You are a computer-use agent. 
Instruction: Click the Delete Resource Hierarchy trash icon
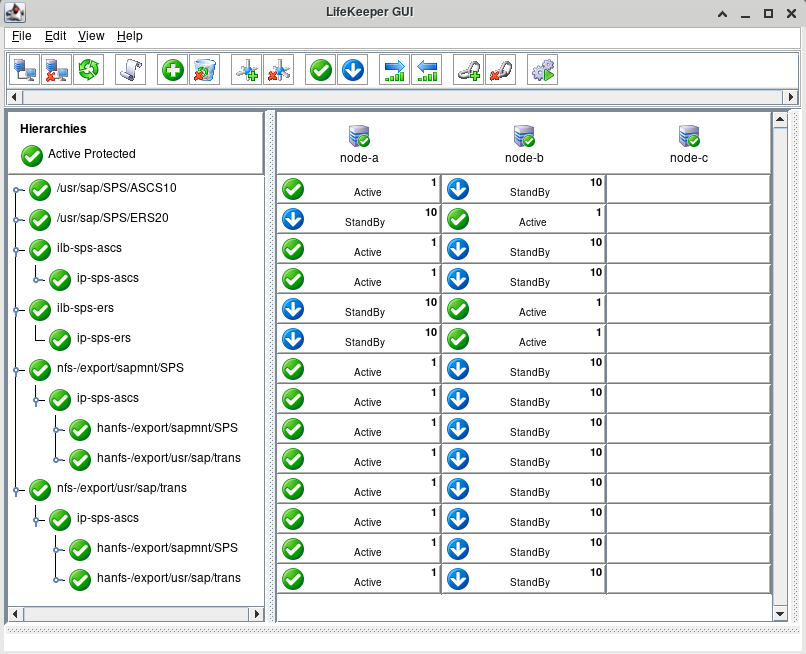click(205, 69)
